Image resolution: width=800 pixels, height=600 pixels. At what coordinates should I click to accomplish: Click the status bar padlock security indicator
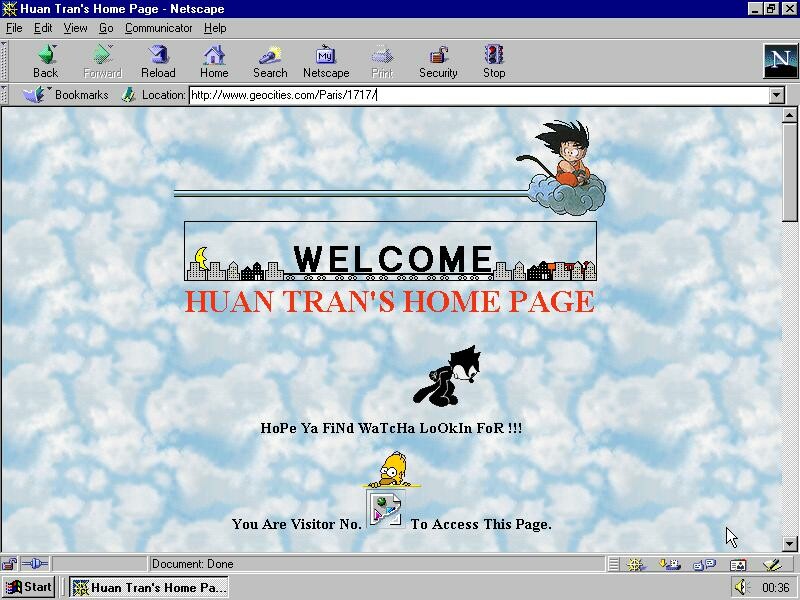9,564
